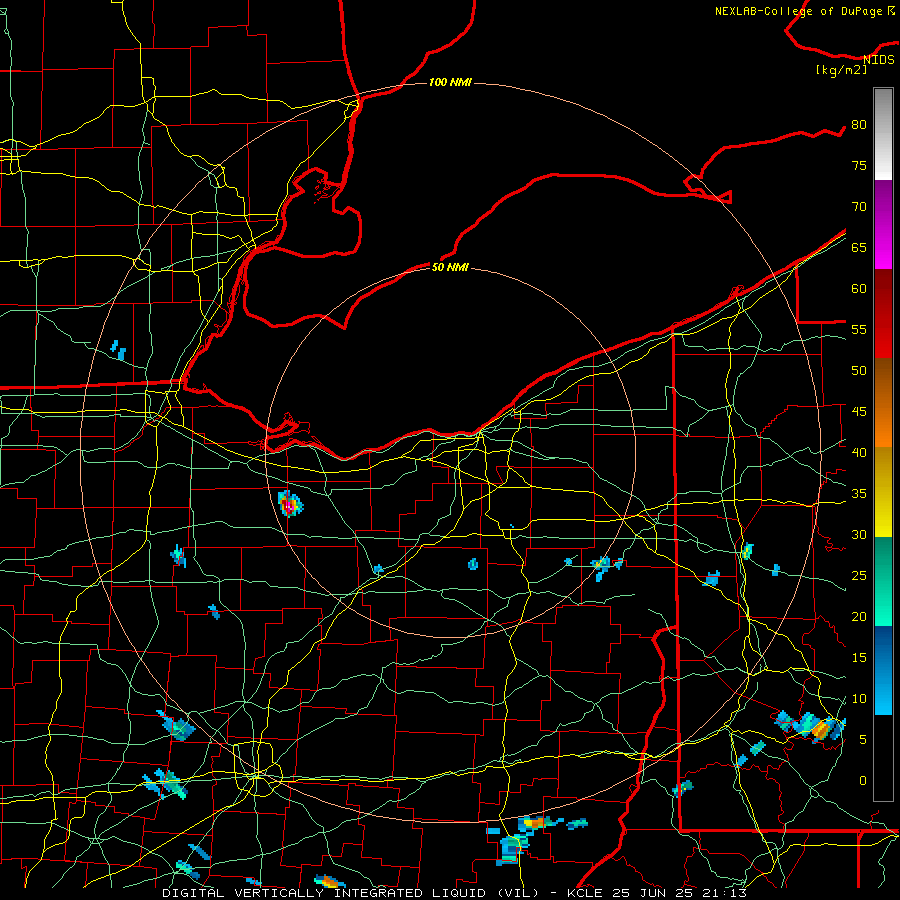Click the NIDS label
The width and height of the screenshot is (900, 900).
coord(879,60)
